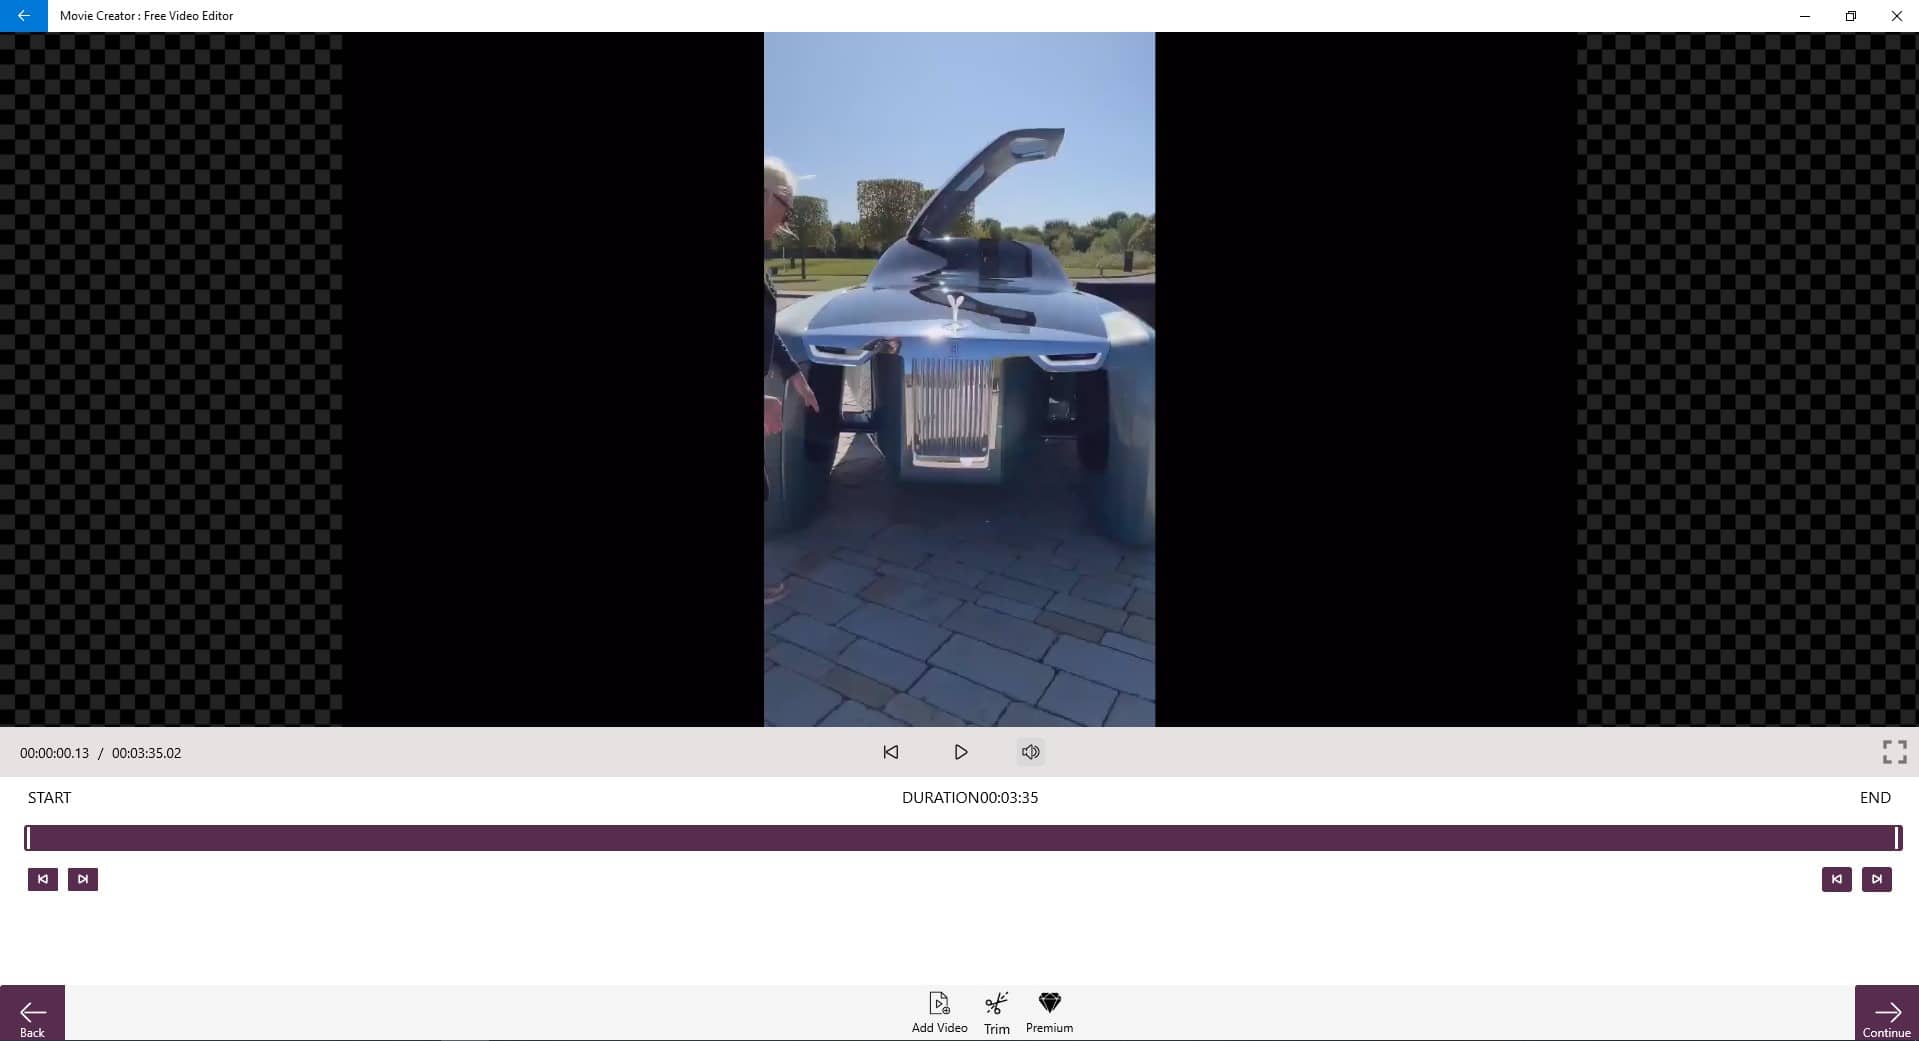Viewport: 1919px width, 1041px height.
Task: Enter fullscreen video preview
Action: click(x=1893, y=752)
